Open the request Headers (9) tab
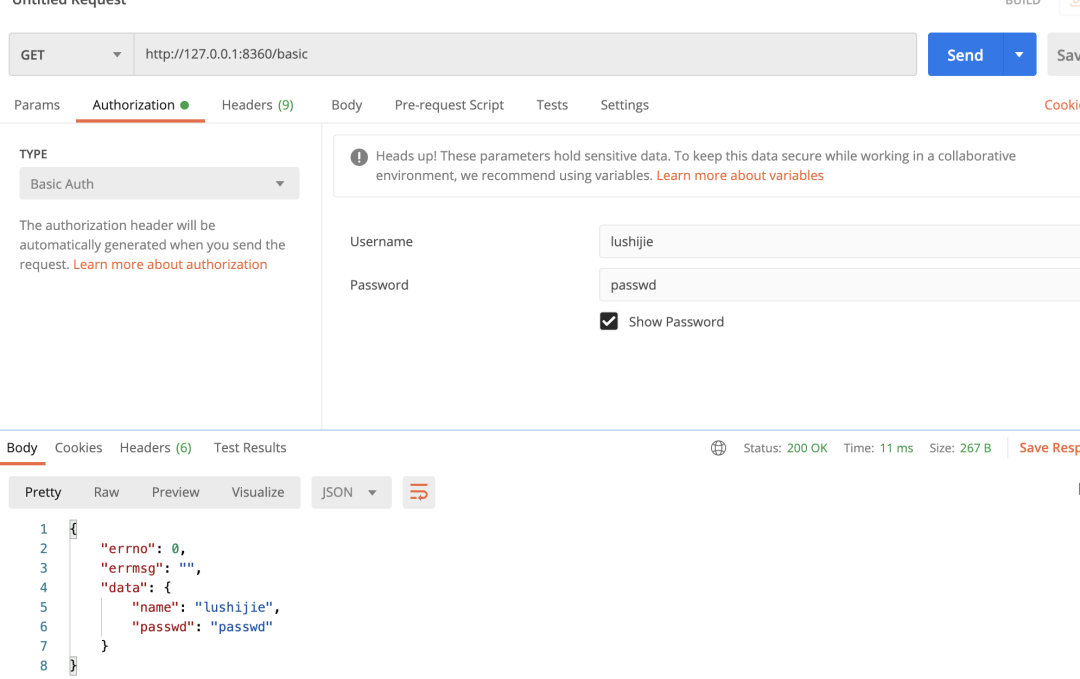Screen dimensions: 1080x679 pyautogui.click(x=257, y=105)
